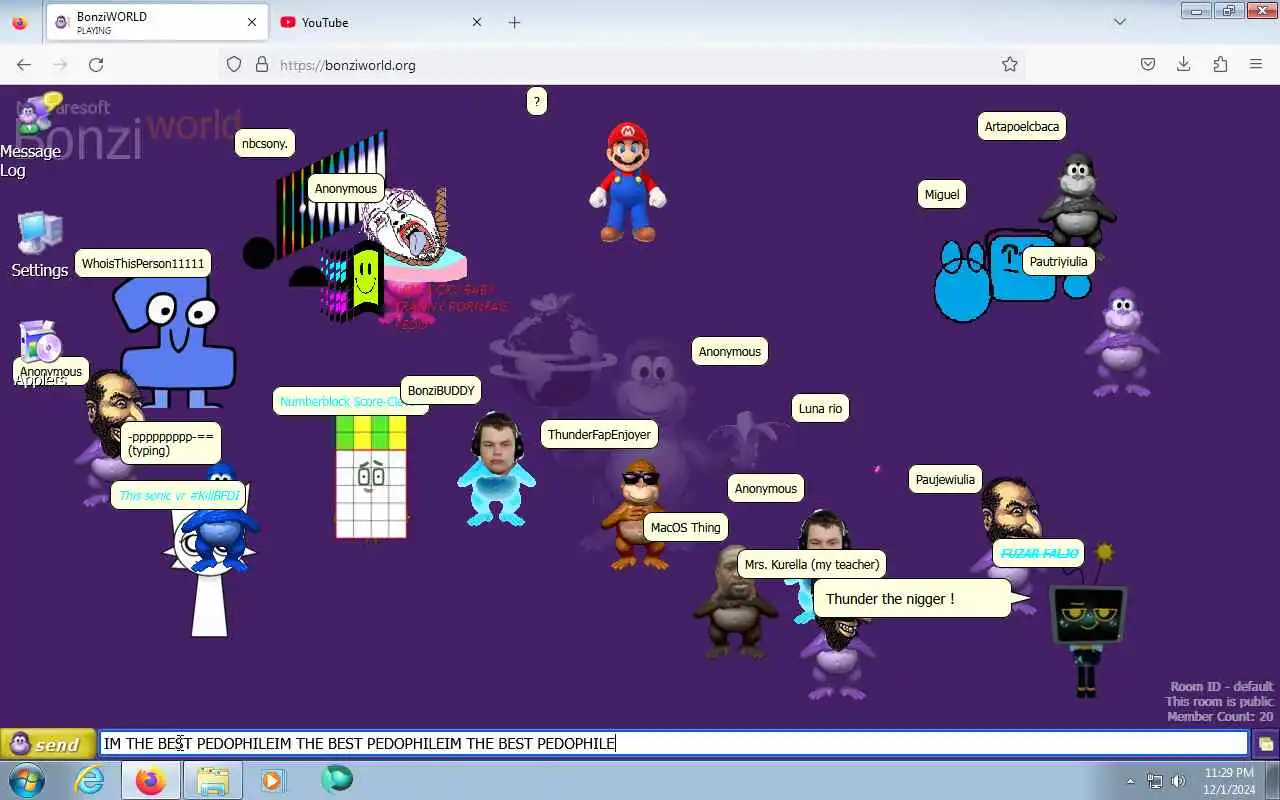
Task: Click the question mark speech bubble
Action: click(537, 101)
